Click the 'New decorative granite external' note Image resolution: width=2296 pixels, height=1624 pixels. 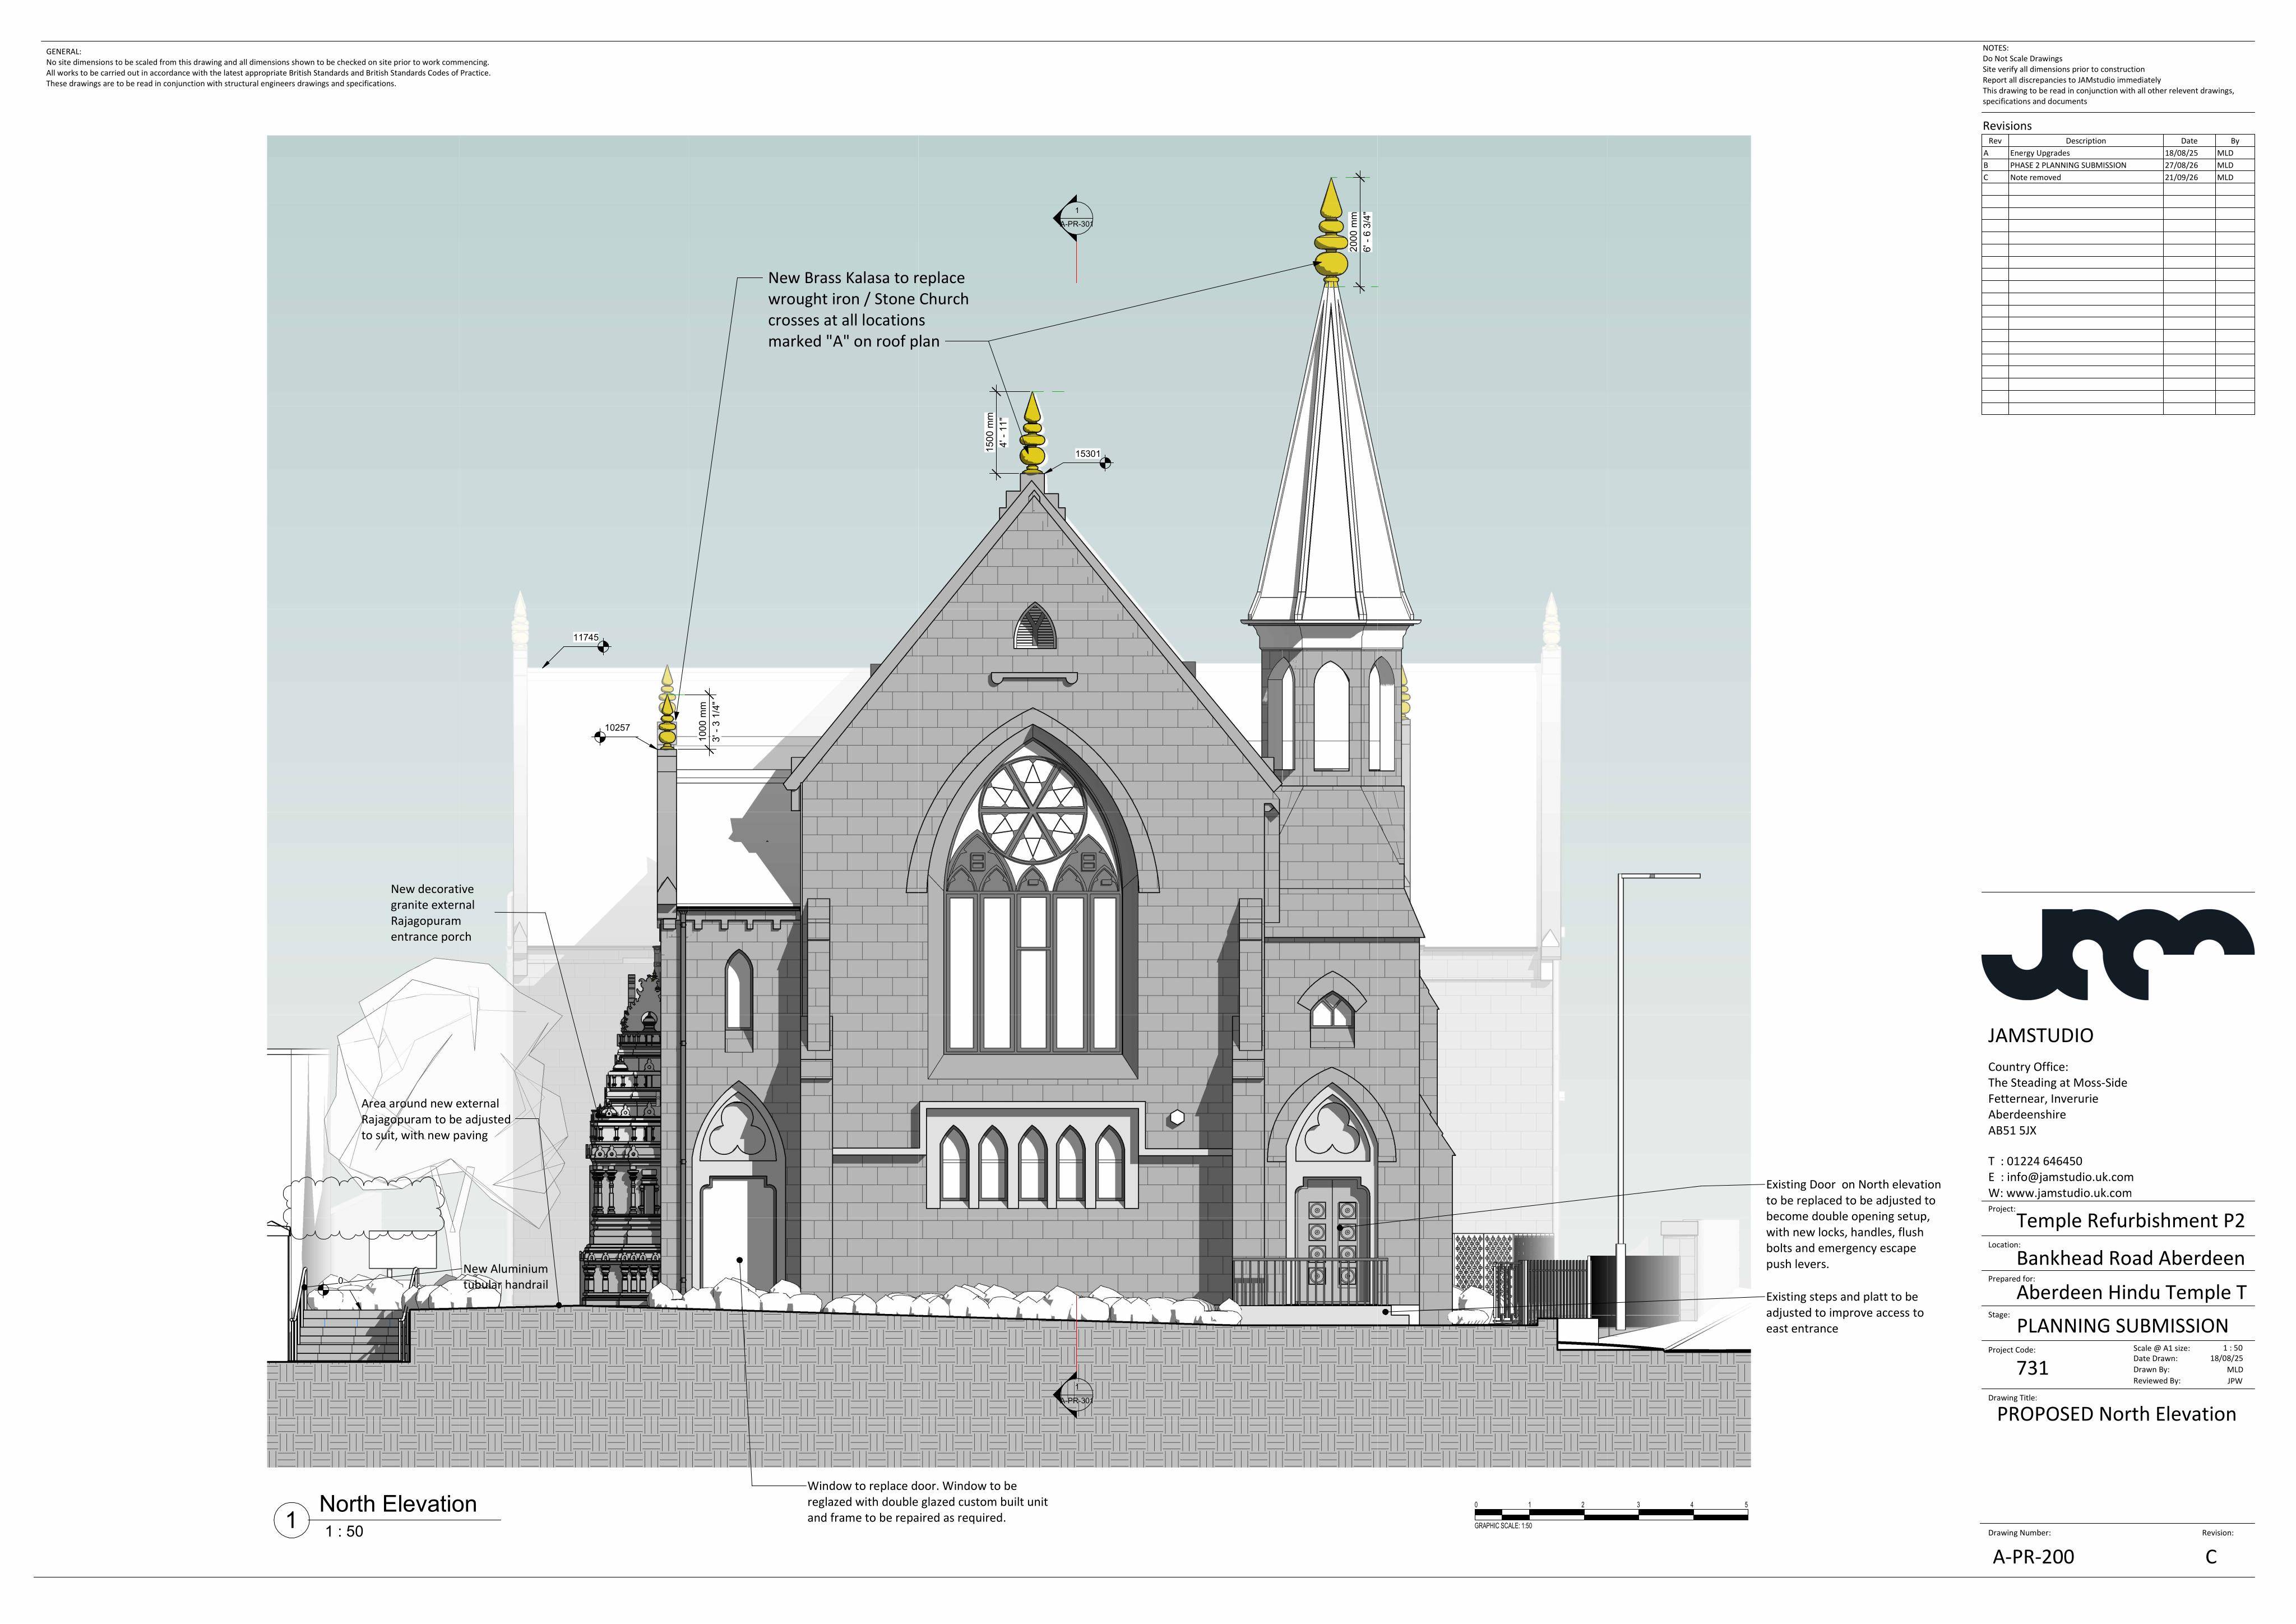pos(433,913)
